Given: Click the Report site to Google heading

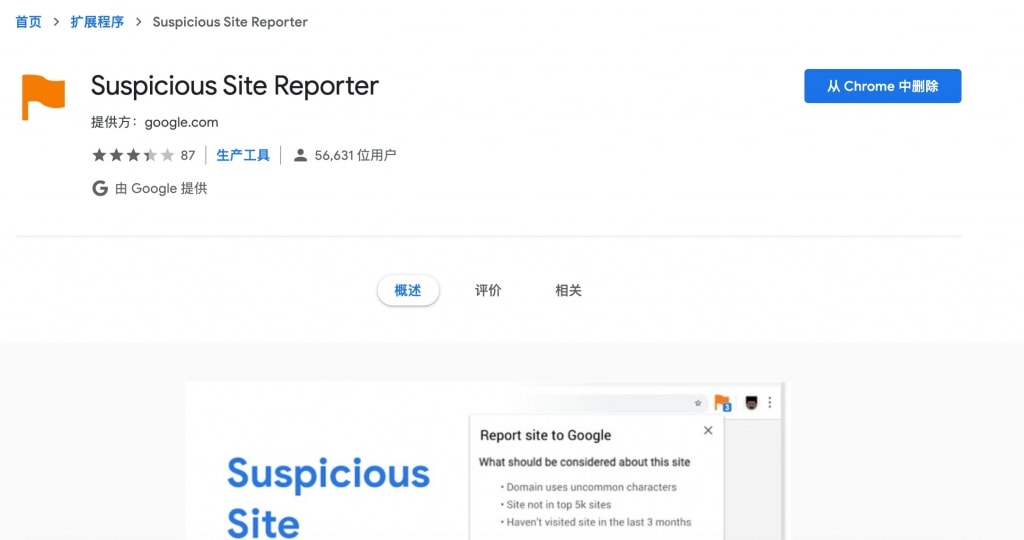Looking at the screenshot, I should [x=545, y=436].
